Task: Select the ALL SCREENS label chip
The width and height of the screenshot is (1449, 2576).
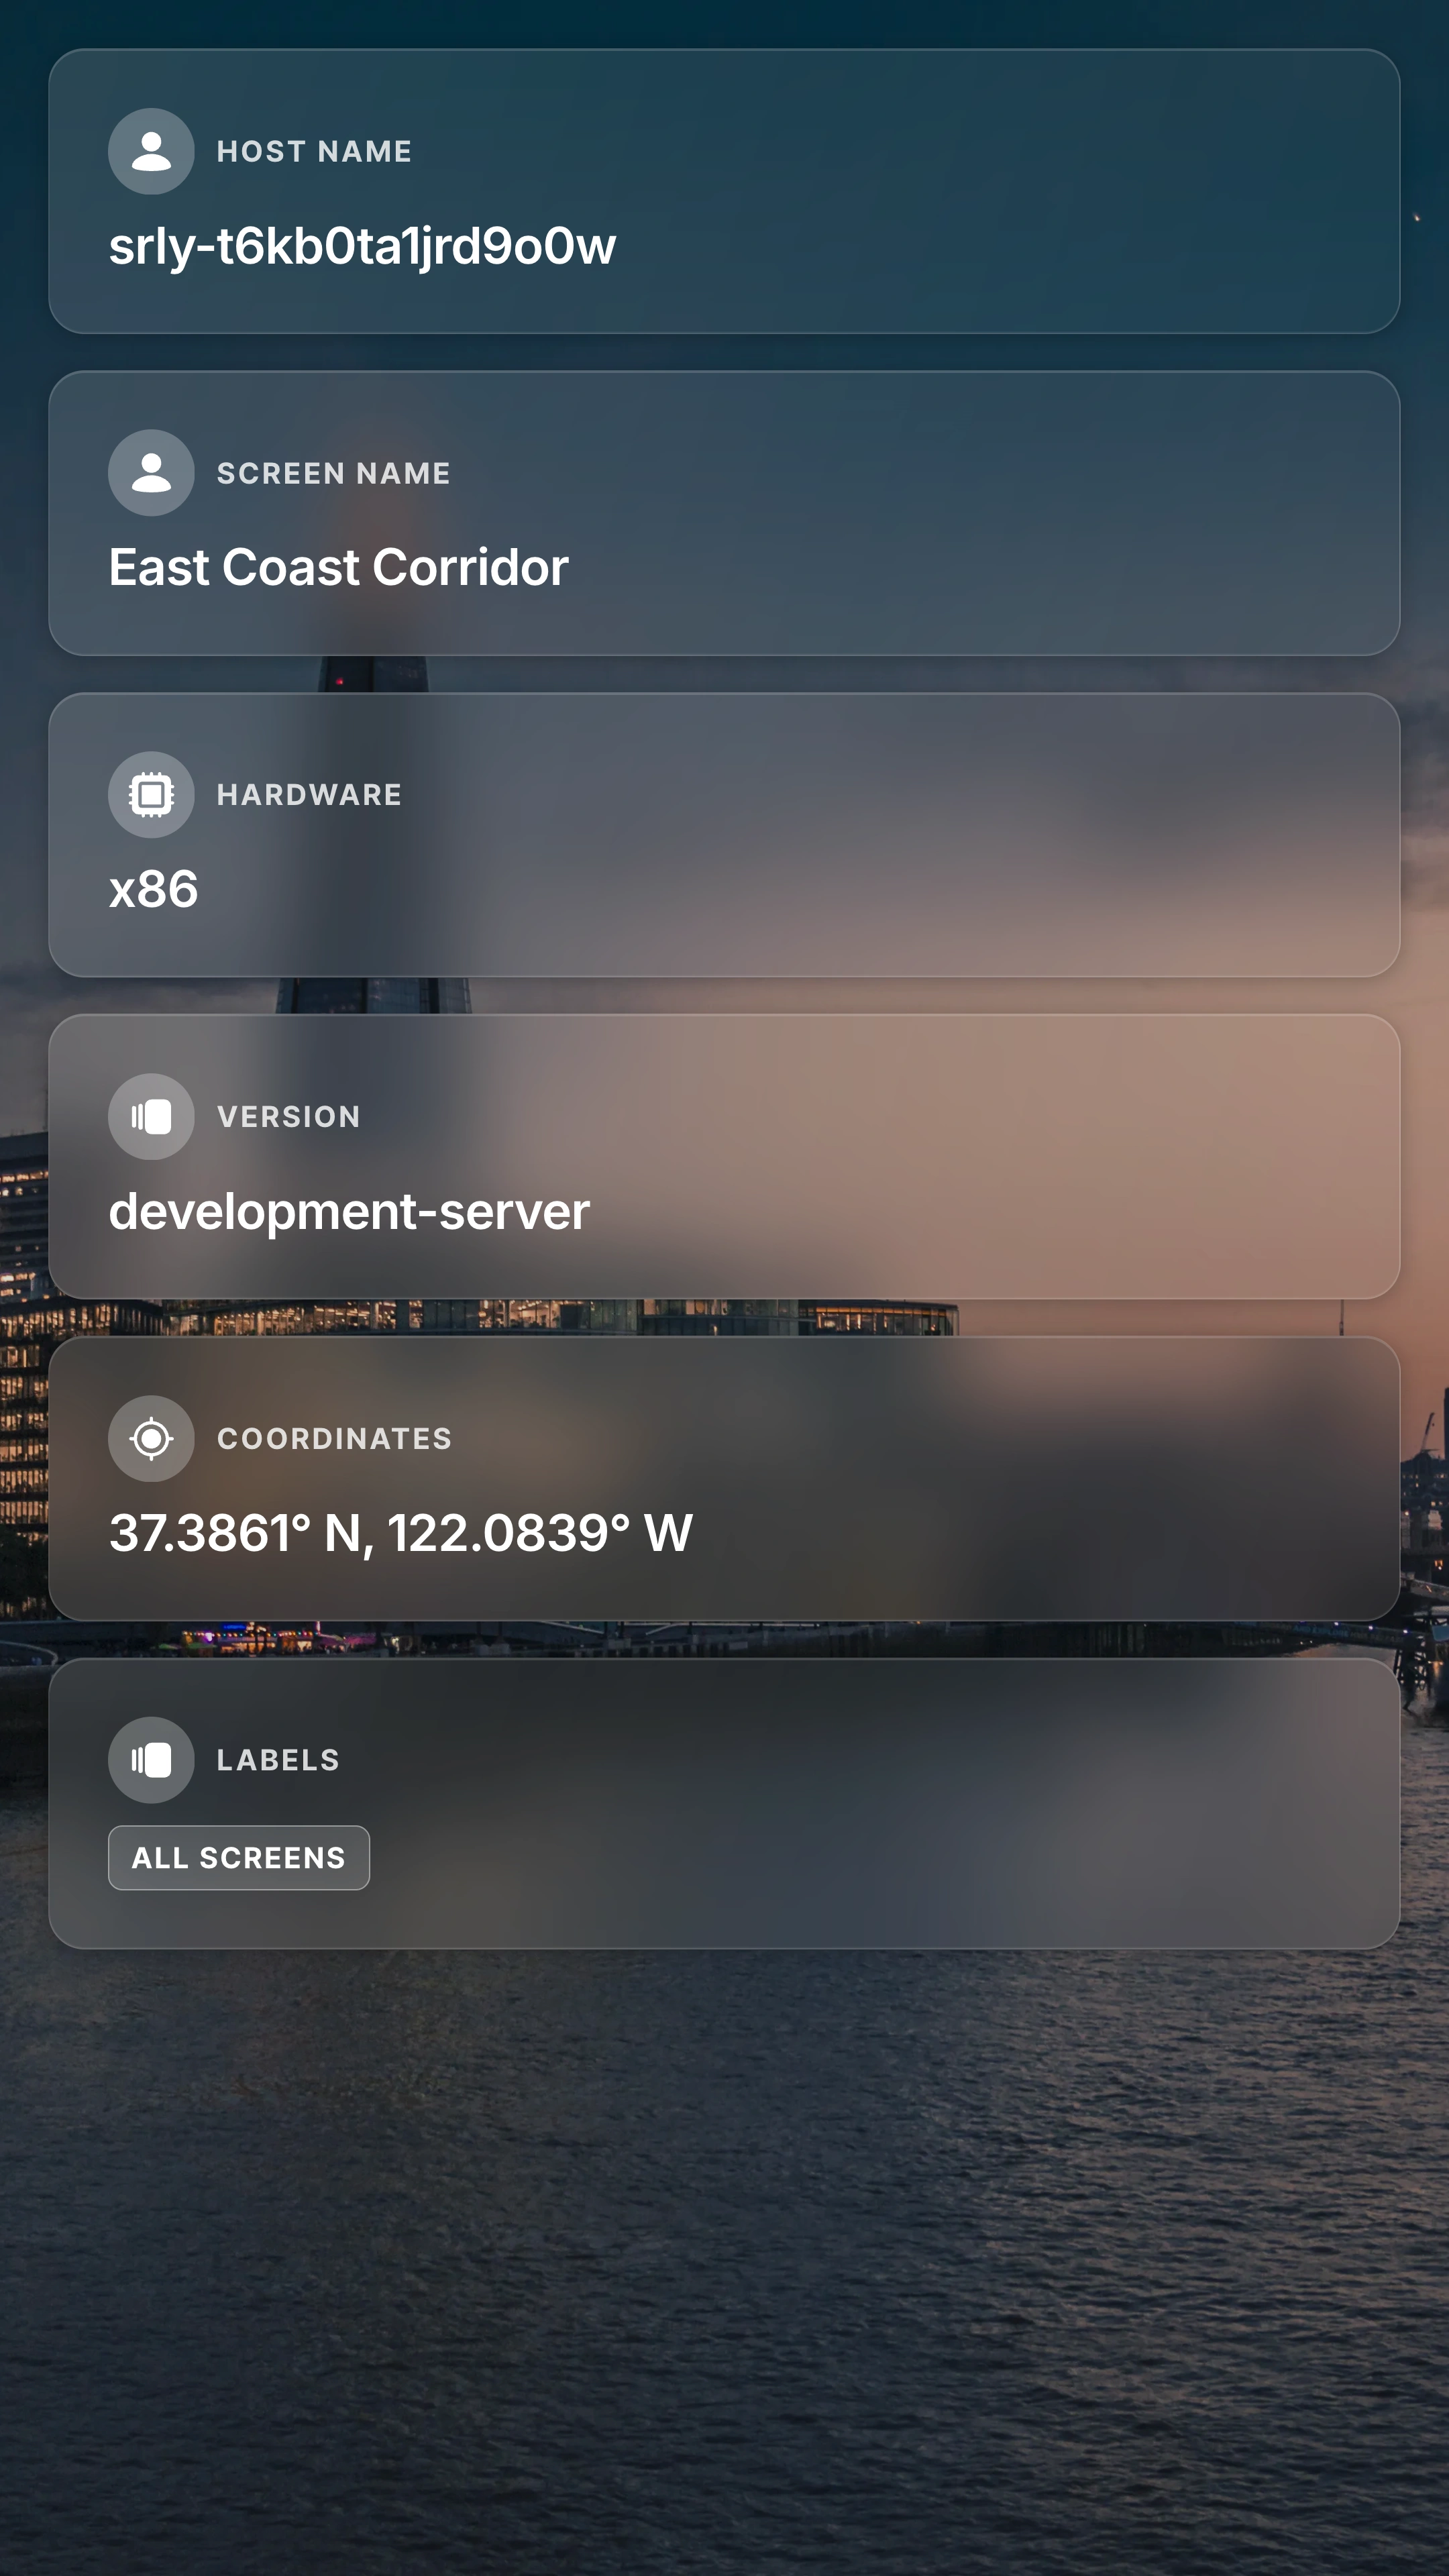Action: pyautogui.click(x=239, y=1858)
